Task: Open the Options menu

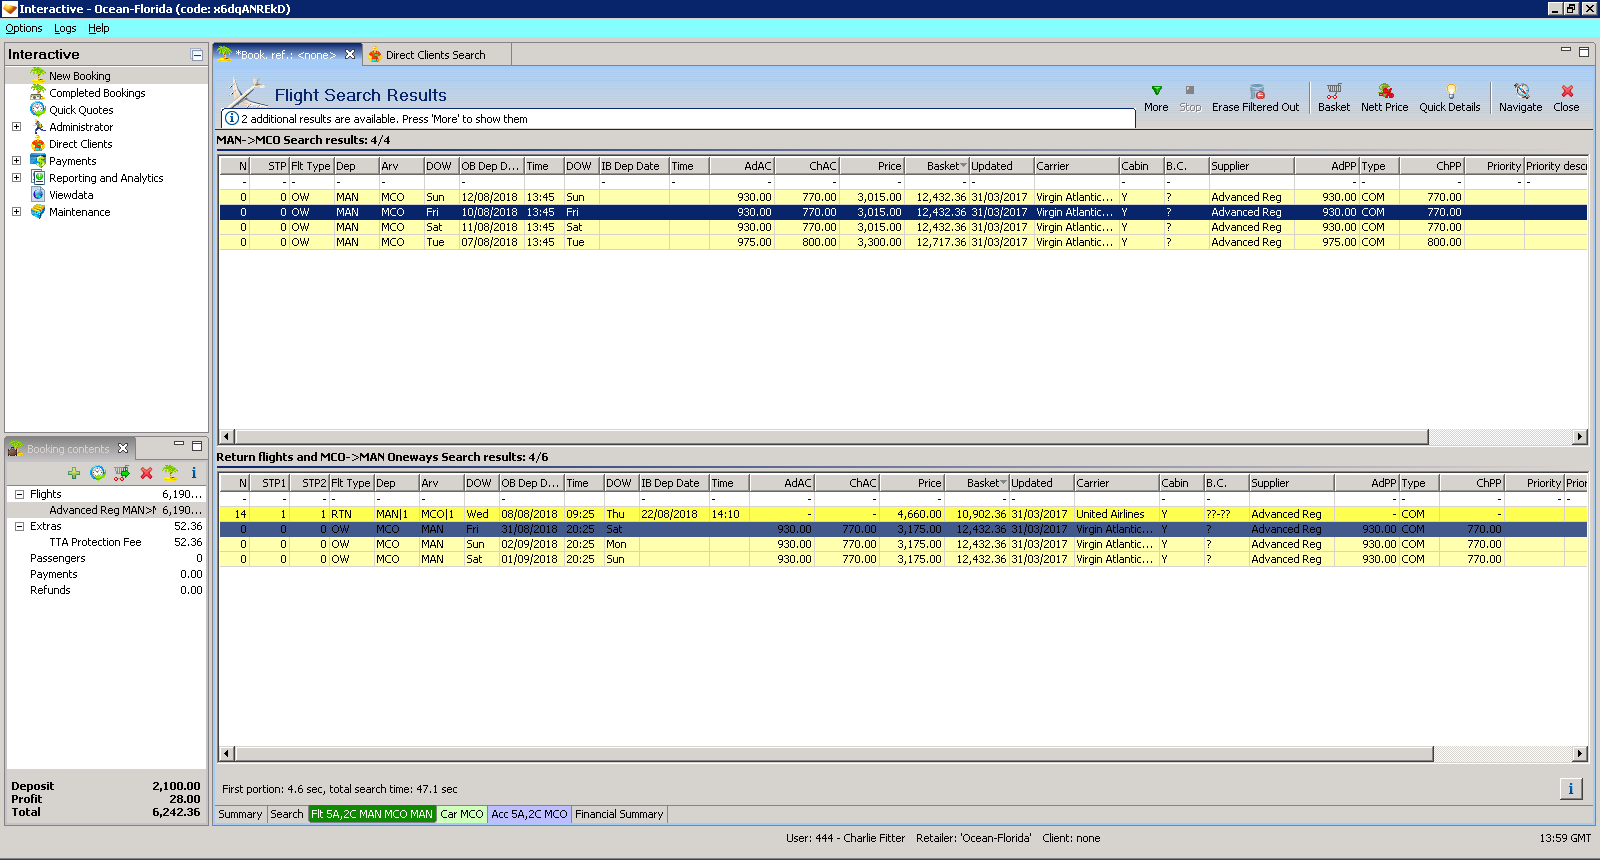Action: coord(24,28)
